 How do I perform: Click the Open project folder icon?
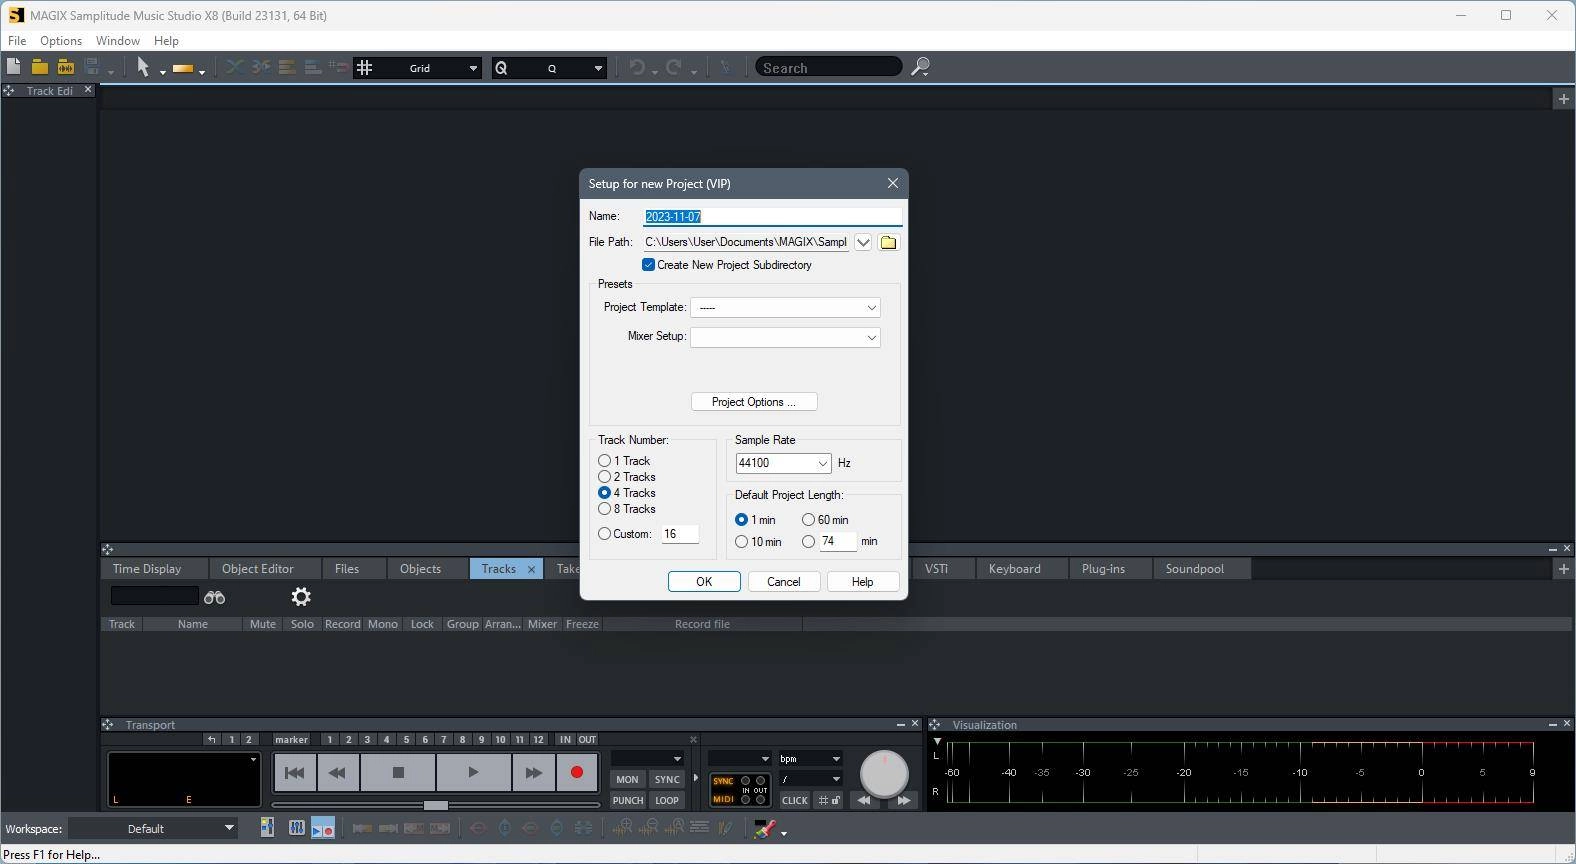(x=39, y=67)
